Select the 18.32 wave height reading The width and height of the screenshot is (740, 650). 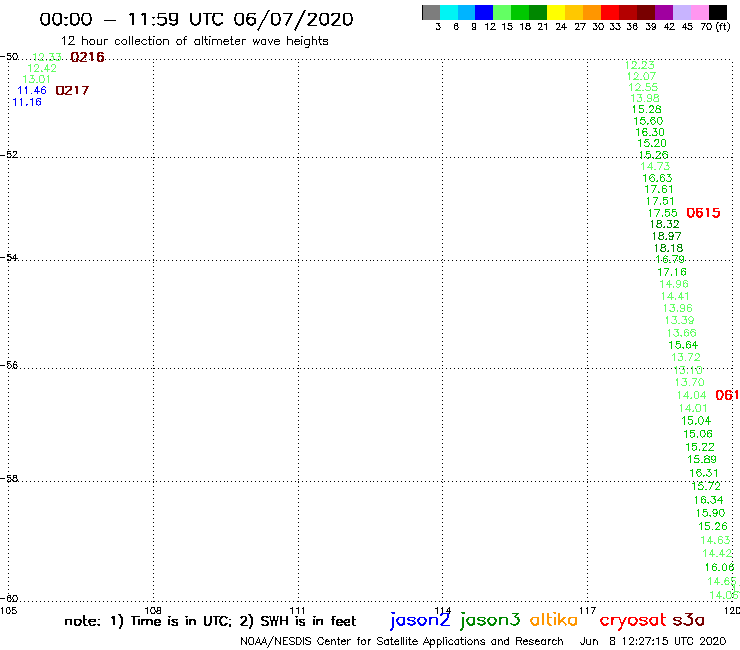[664, 224]
